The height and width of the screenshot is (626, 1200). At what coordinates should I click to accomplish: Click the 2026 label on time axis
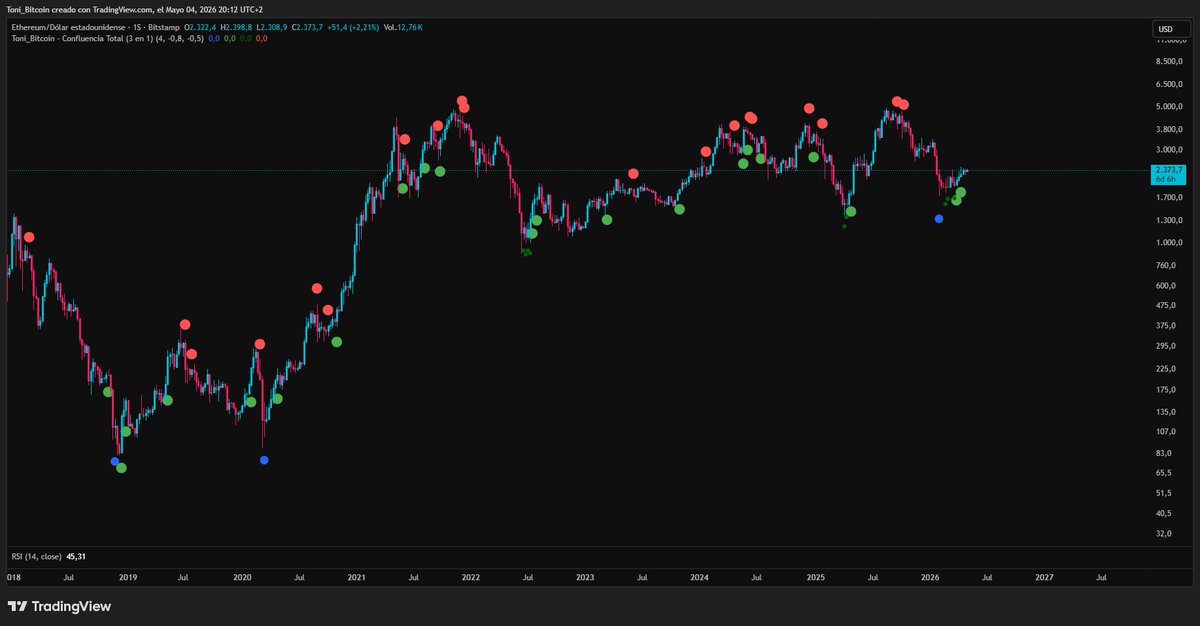tap(930, 577)
